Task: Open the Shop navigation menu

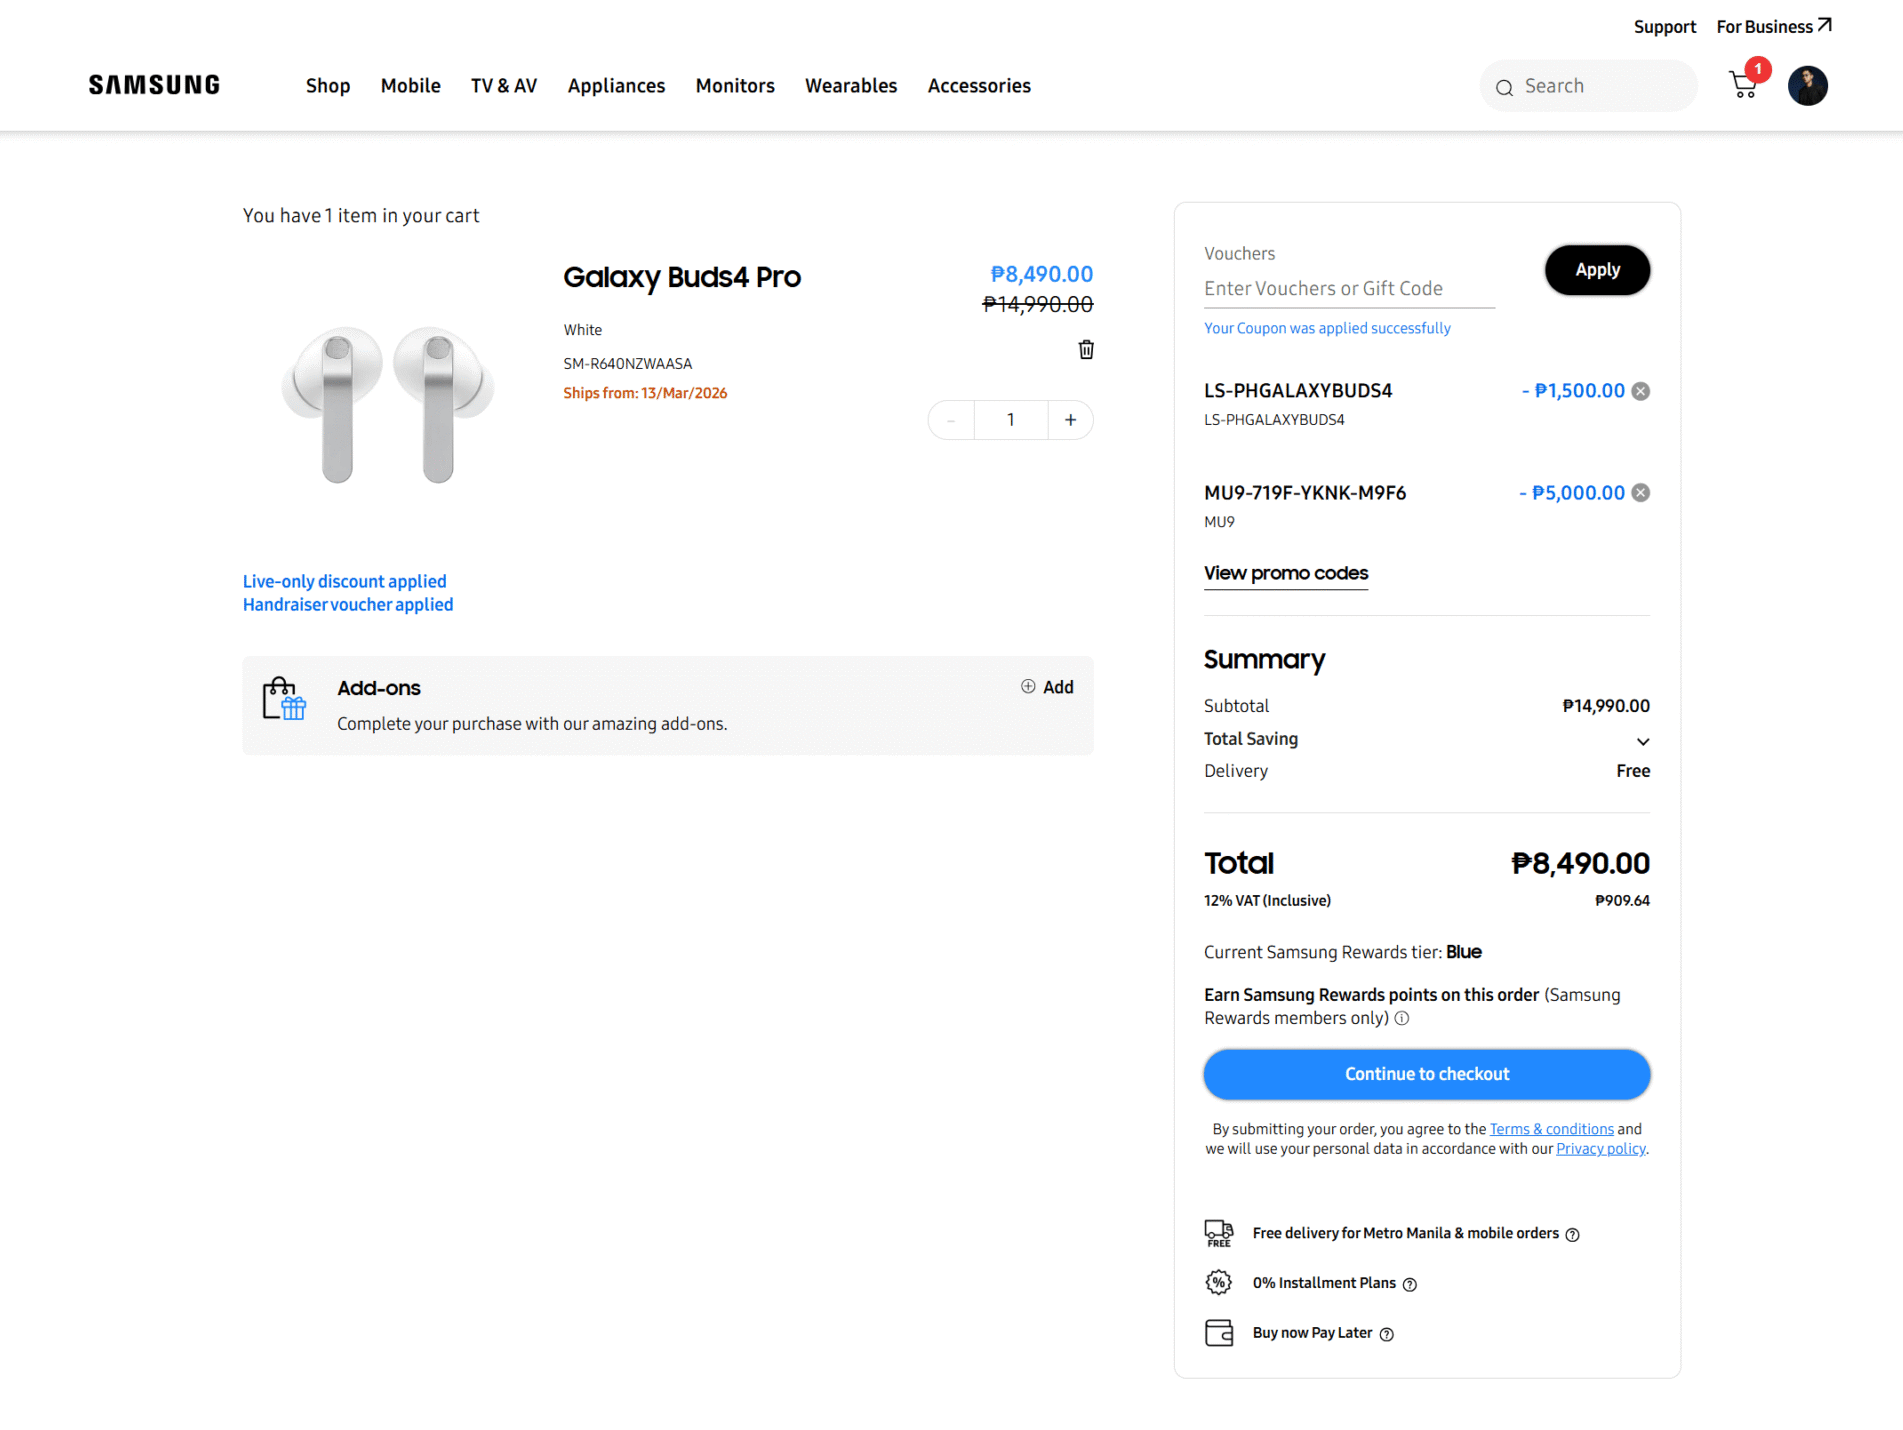Action: point(328,86)
